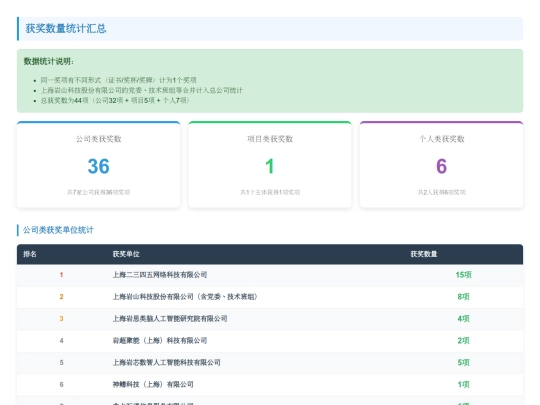Select rank 5 in 上海岩芯数智 row
The width and height of the screenshot is (540, 405).
coord(61,362)
